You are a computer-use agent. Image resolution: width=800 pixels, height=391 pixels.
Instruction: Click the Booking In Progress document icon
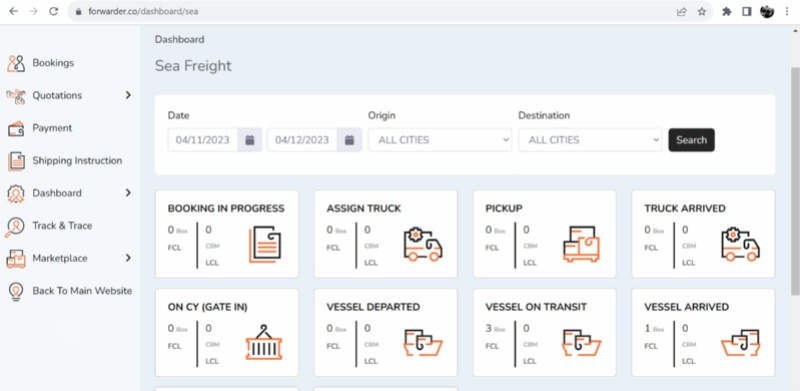coord(265,245)
